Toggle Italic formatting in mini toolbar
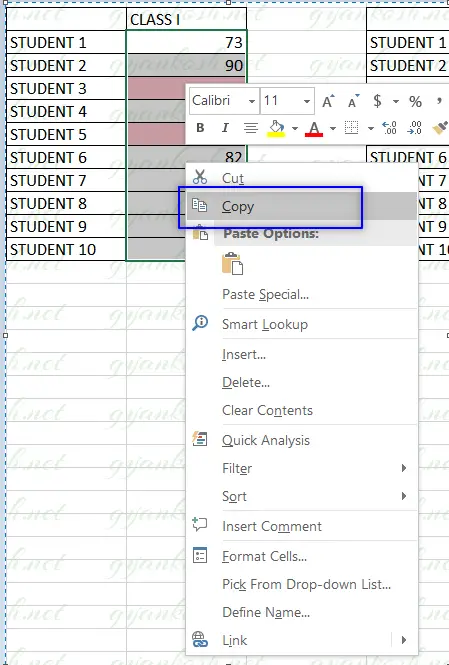Viewport: 449px width, 665px height. 225,128
